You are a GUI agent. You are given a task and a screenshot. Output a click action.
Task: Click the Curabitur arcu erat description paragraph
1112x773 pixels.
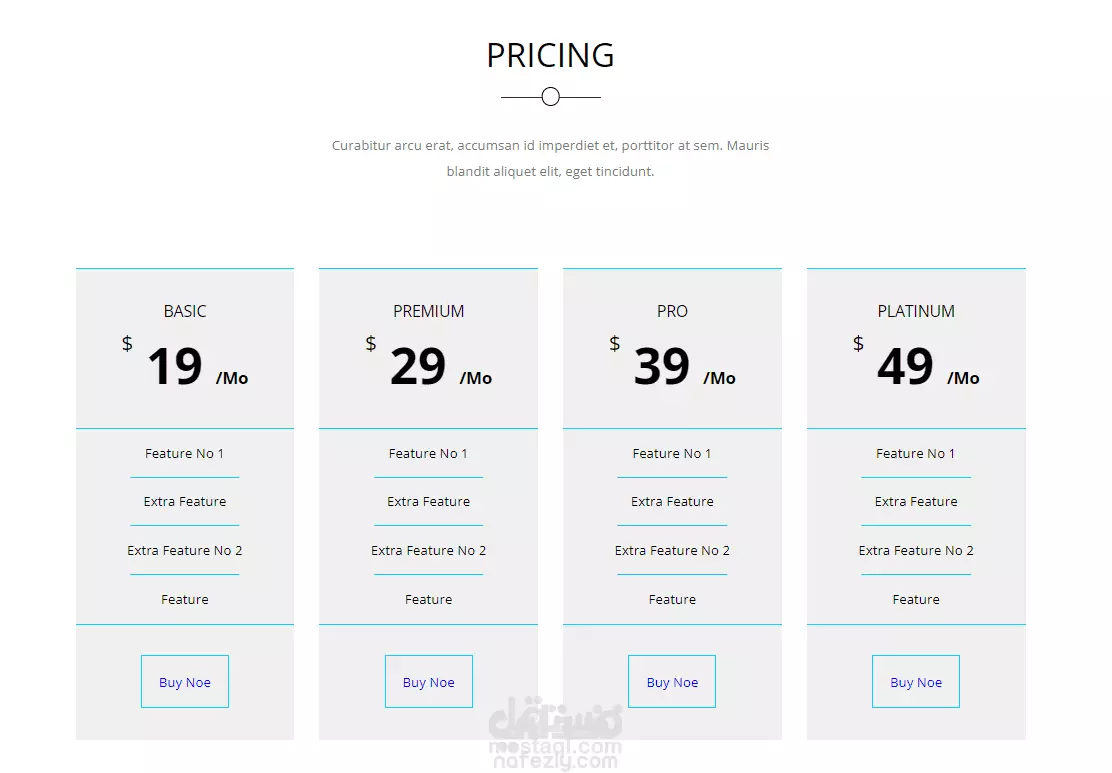click(x=550, y=158)
